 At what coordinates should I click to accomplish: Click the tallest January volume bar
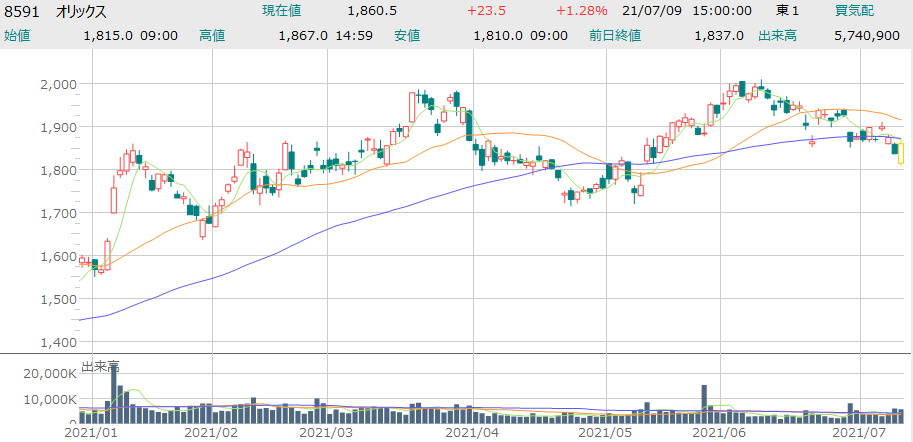(x=114, y=395)
